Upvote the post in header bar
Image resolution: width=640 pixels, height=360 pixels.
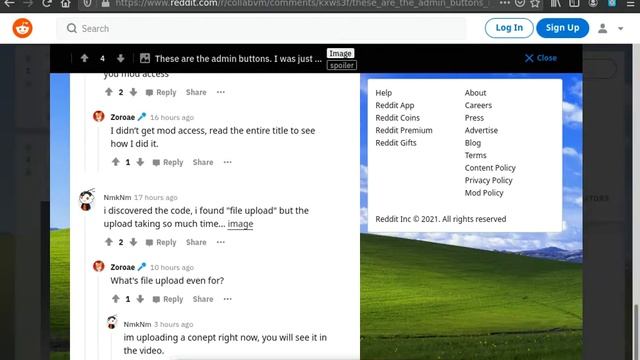pos(84,58)
